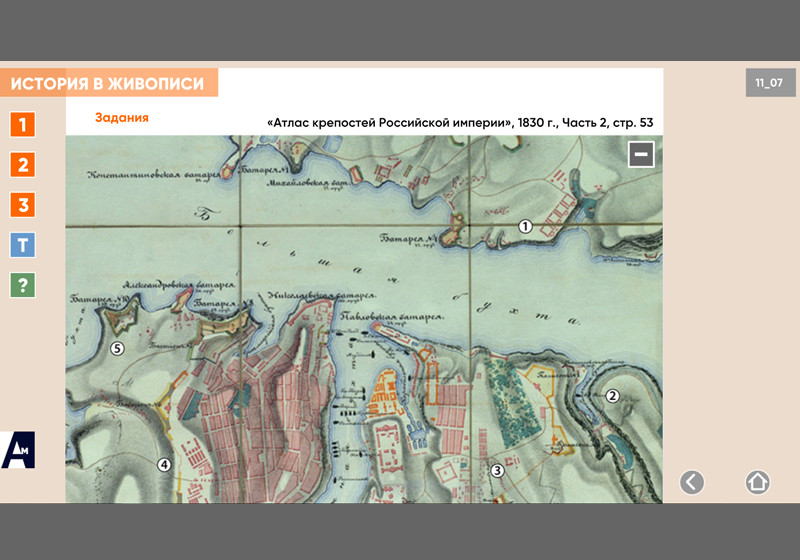Click the Атлас крепостей Российской империи caption

(x=460, y=123)
